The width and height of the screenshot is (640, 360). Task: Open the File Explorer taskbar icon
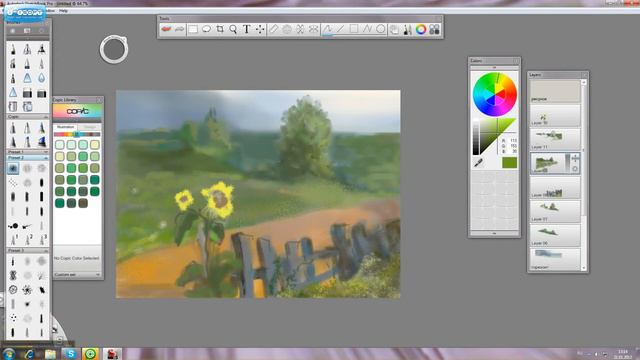click(x=50, y=354)
